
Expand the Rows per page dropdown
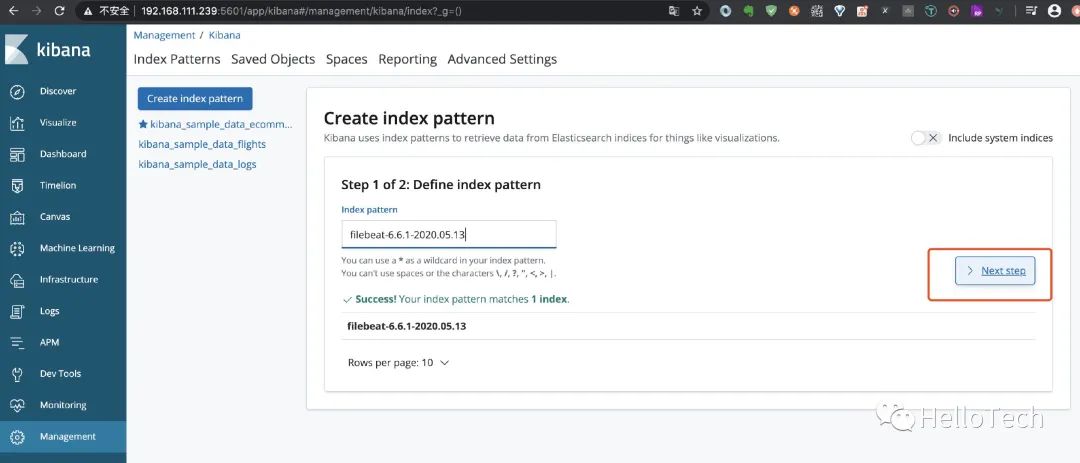[x=398, y=363]
